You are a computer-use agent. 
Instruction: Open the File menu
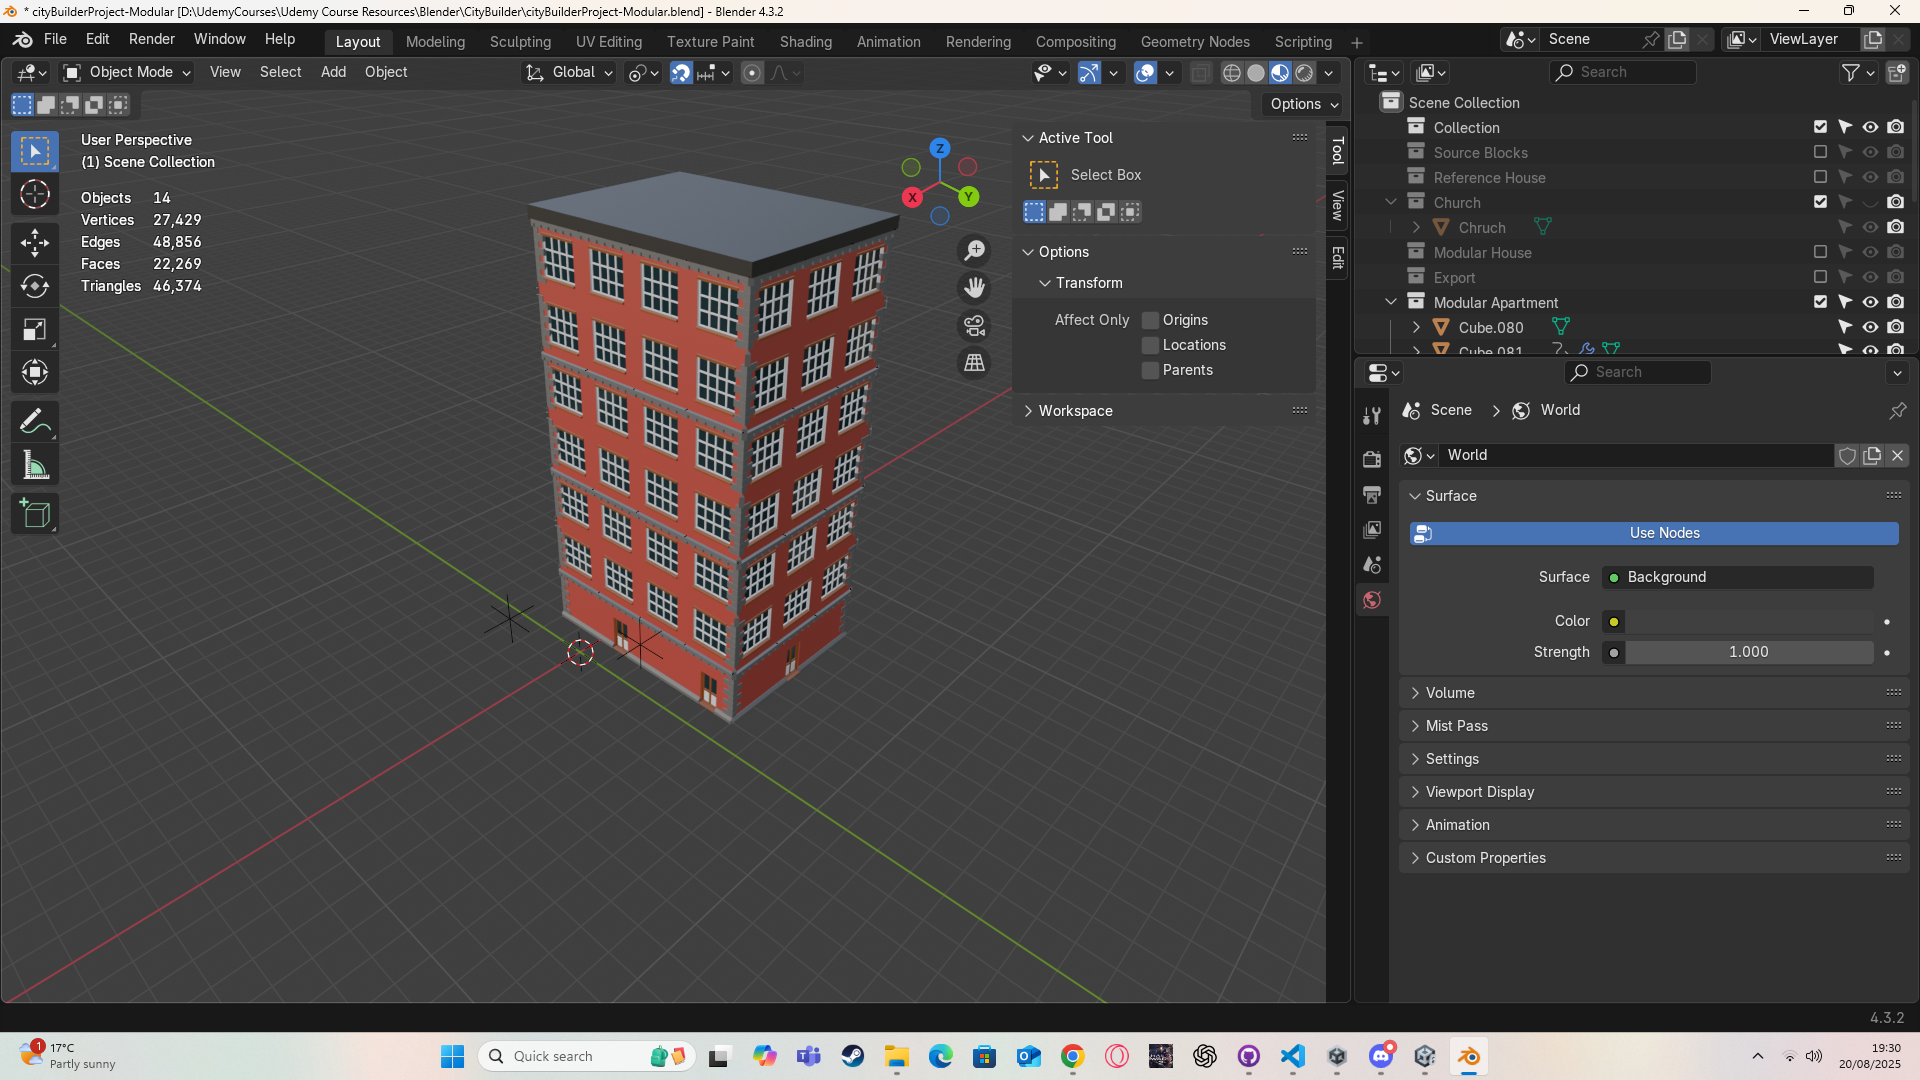click(55, 39)
